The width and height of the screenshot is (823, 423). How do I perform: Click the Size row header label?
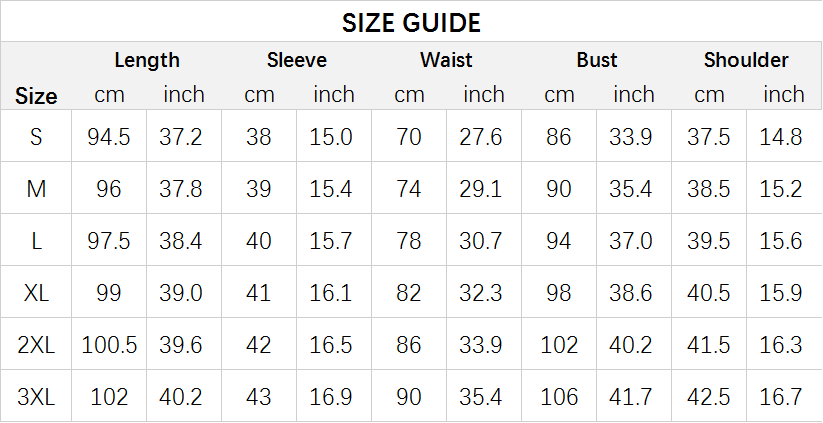point(36,96)
